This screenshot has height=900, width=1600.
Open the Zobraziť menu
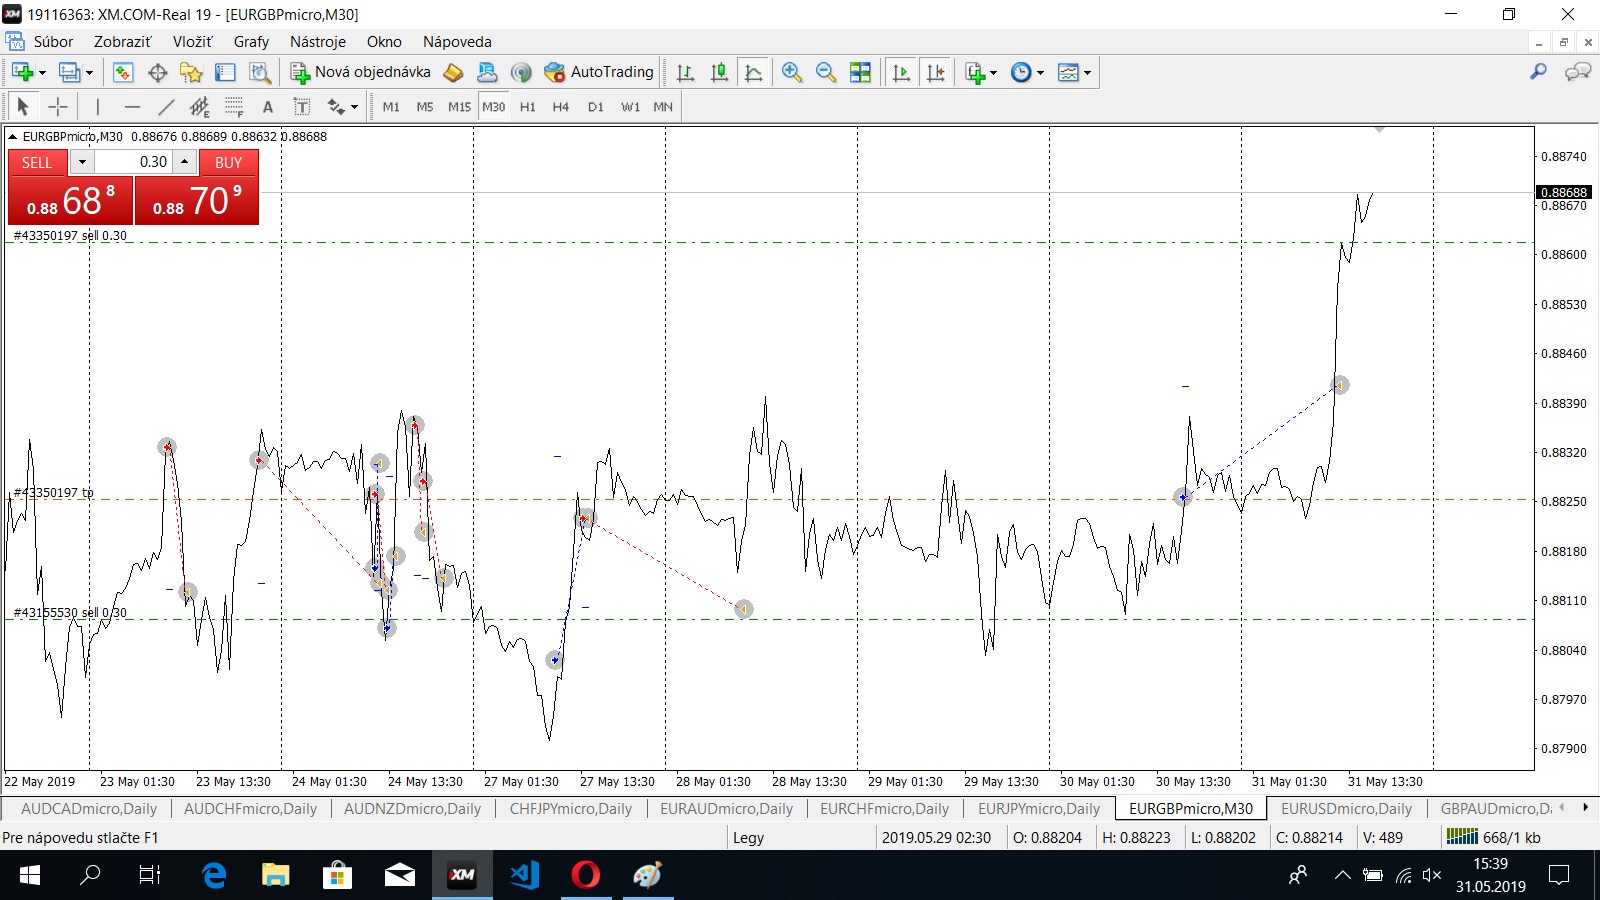(122, 41)
